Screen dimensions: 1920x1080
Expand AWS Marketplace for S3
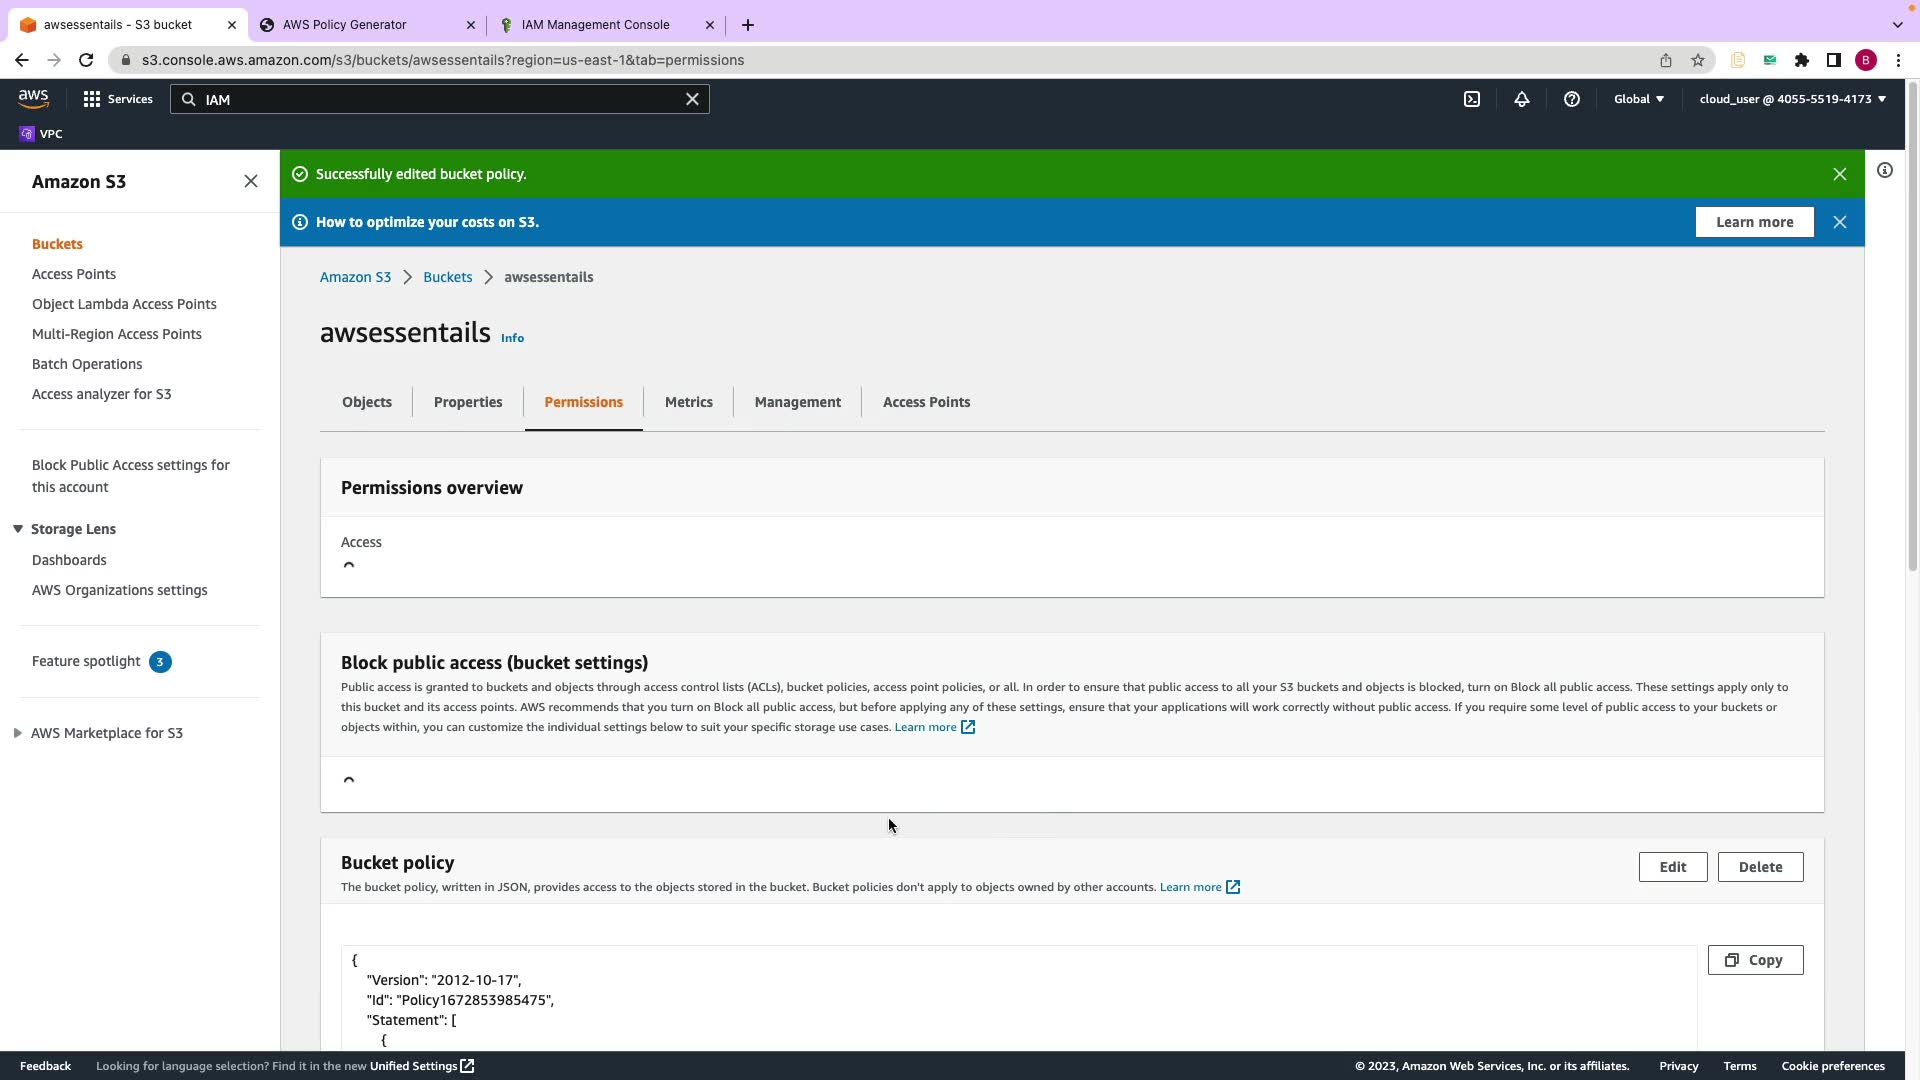[18, 733]
